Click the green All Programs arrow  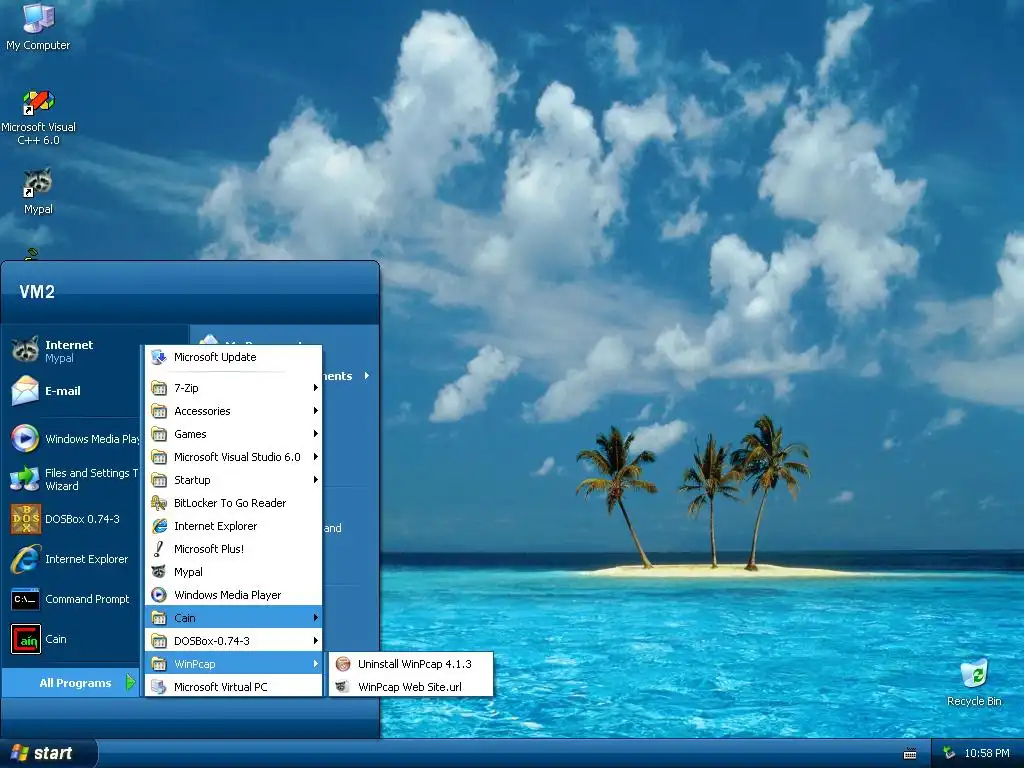tap(130, 682)
